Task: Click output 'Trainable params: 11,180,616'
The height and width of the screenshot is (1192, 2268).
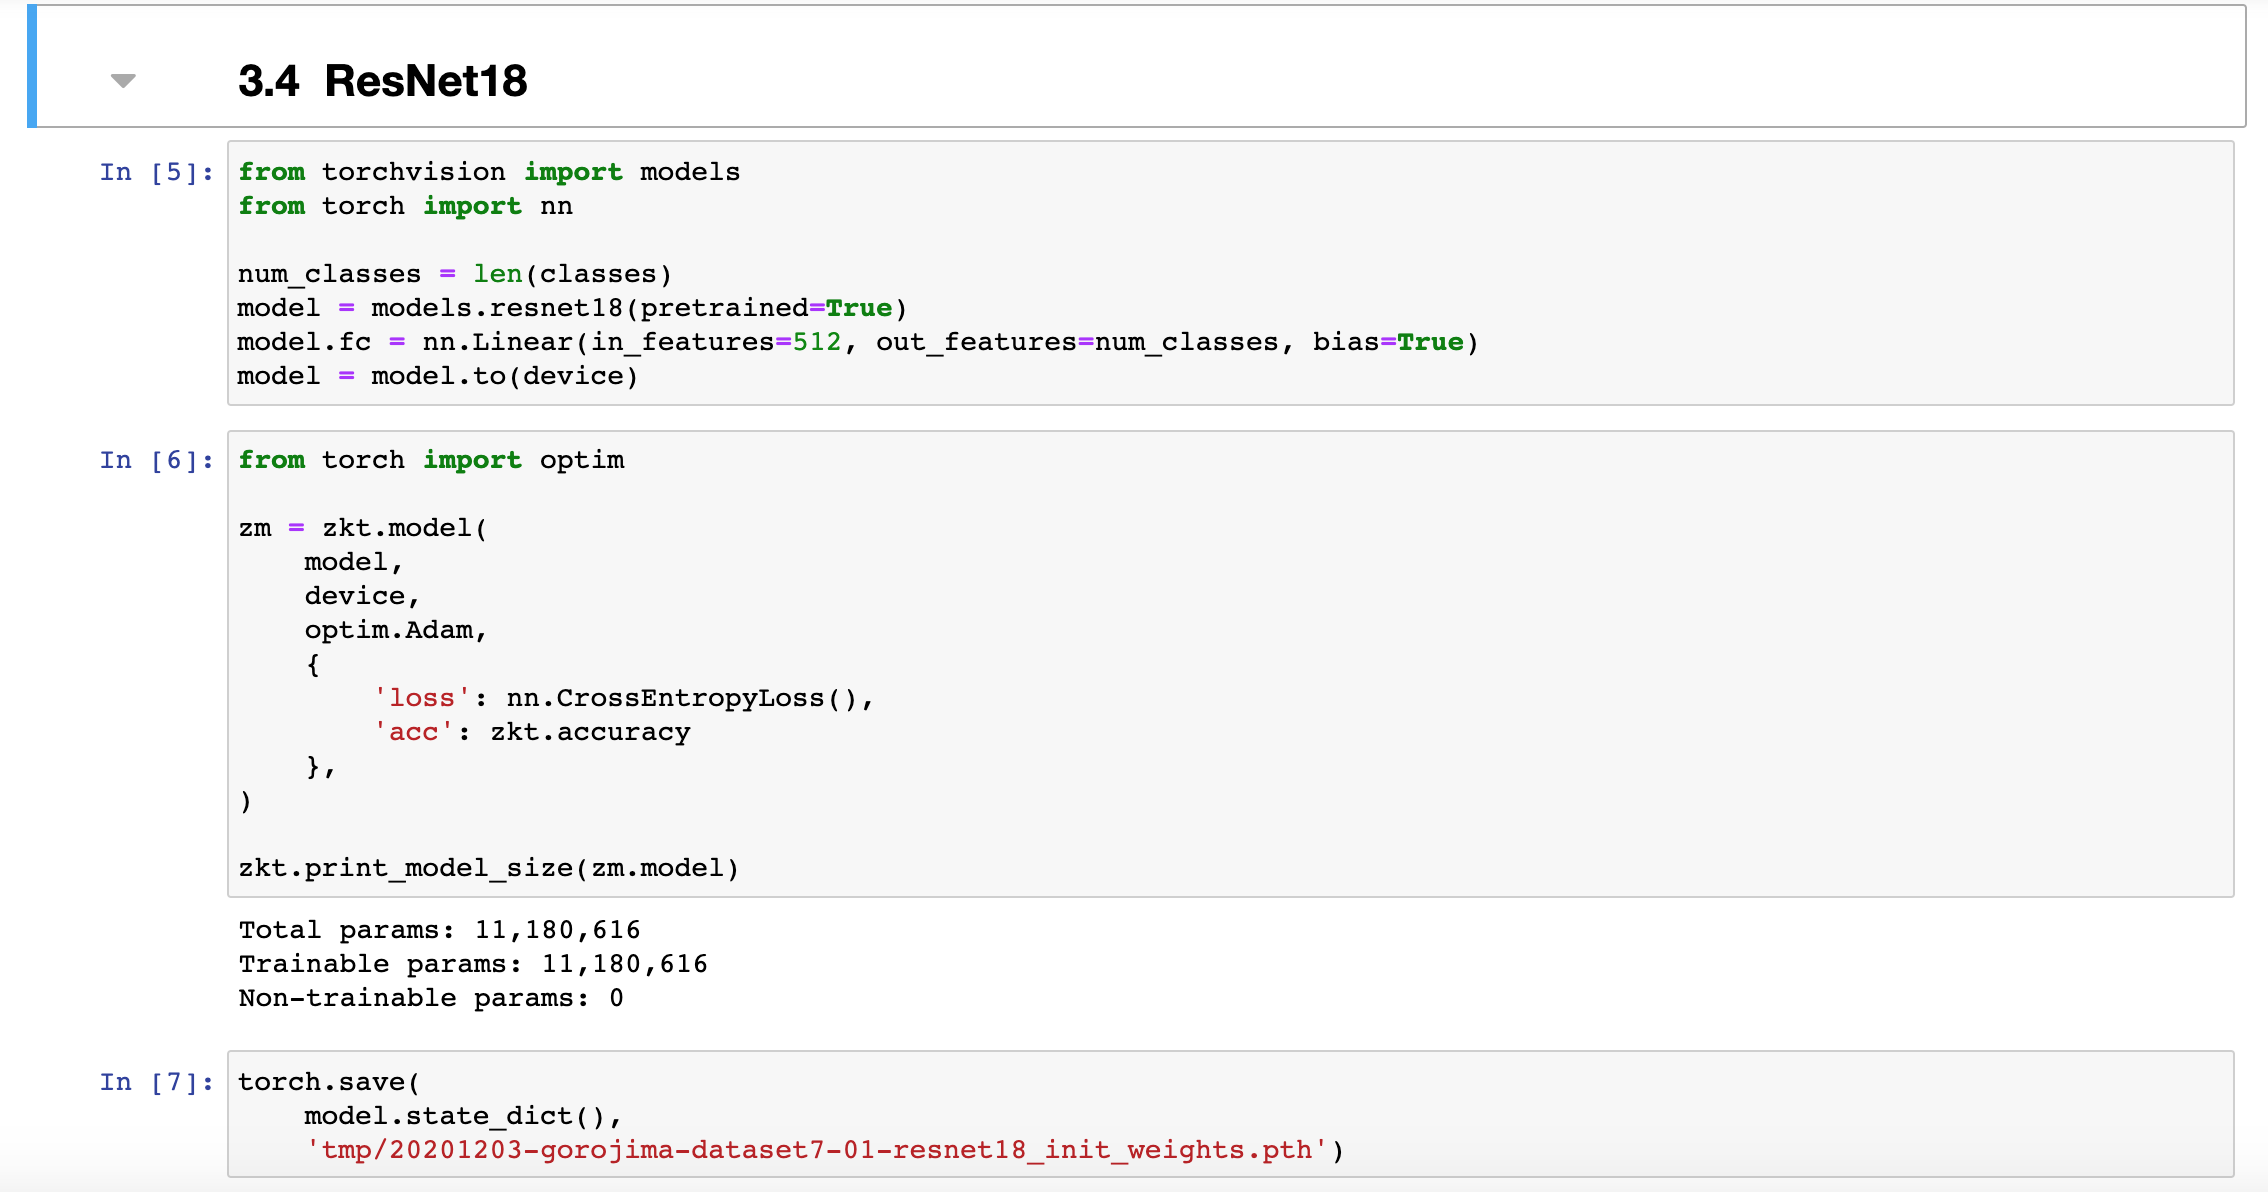Action: (x=473, y=964)
